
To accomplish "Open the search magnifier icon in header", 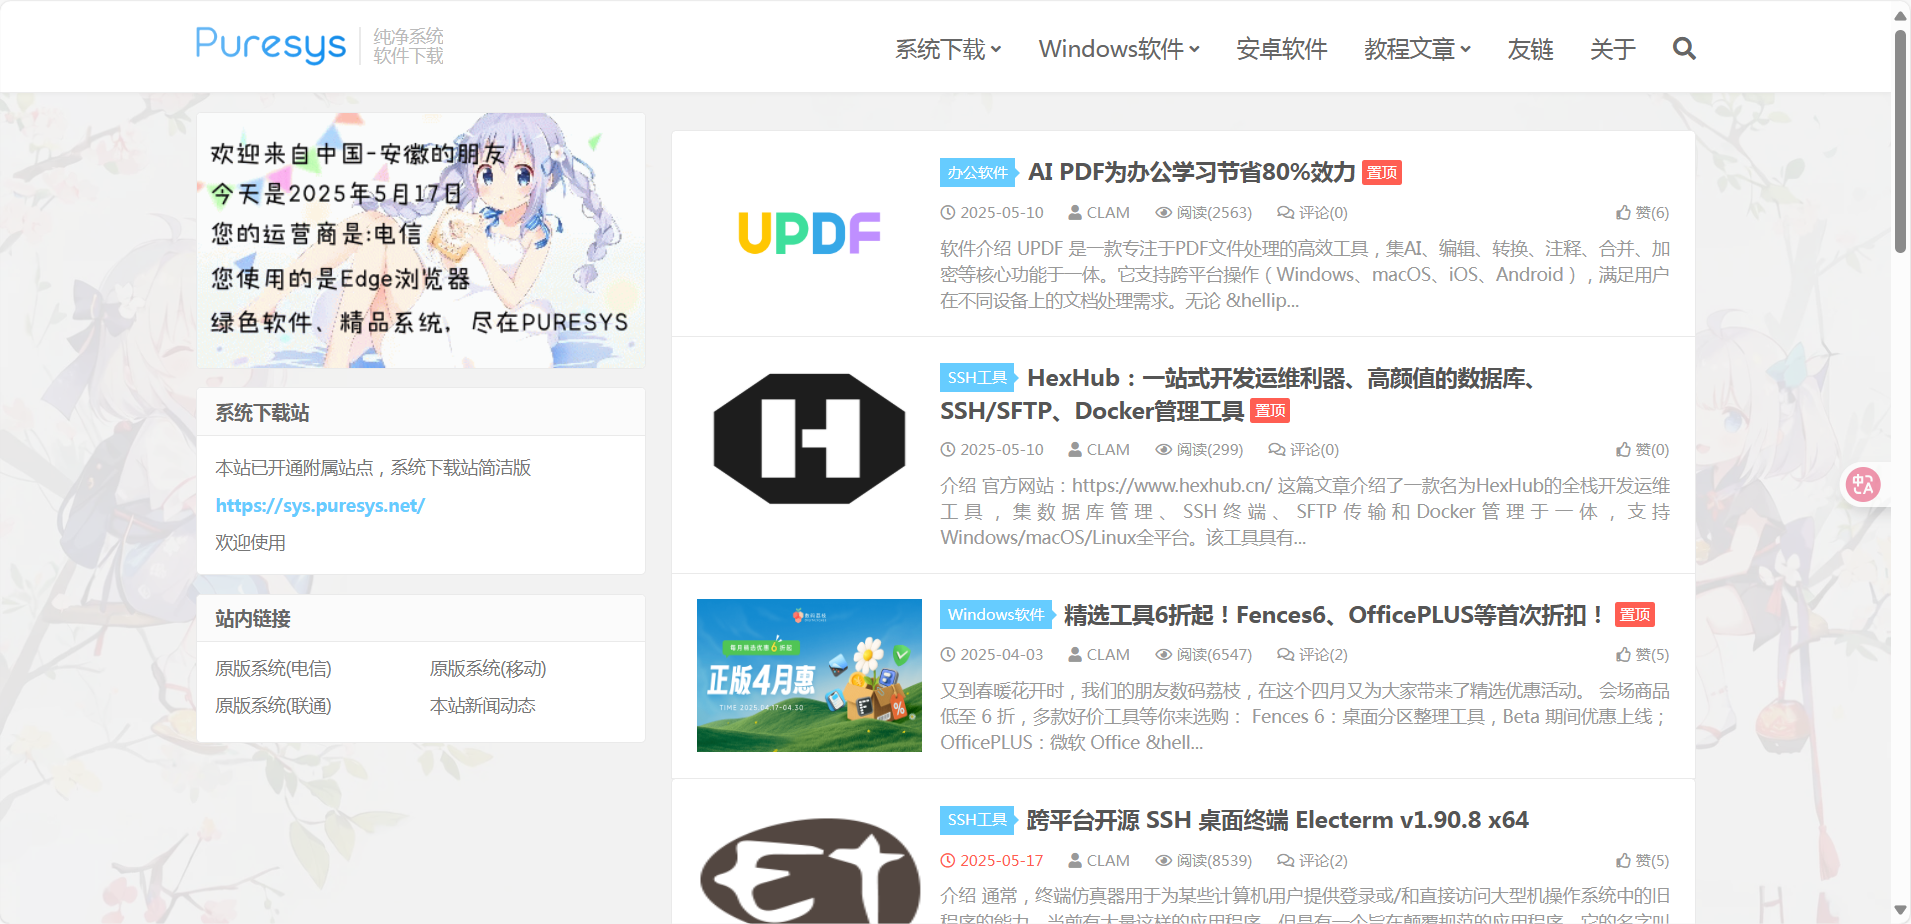I will [x=1684, y=48].
